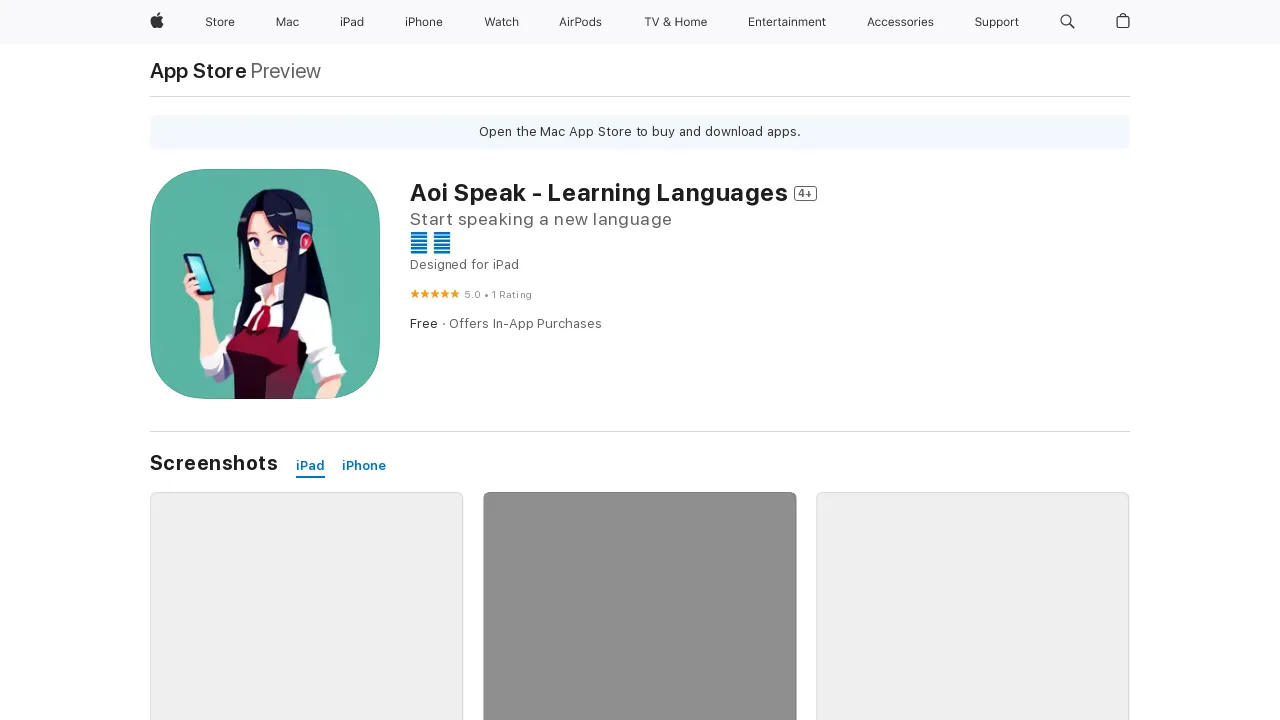Open the Mac menu
1280x720 pixels.
tap(287, 22)
